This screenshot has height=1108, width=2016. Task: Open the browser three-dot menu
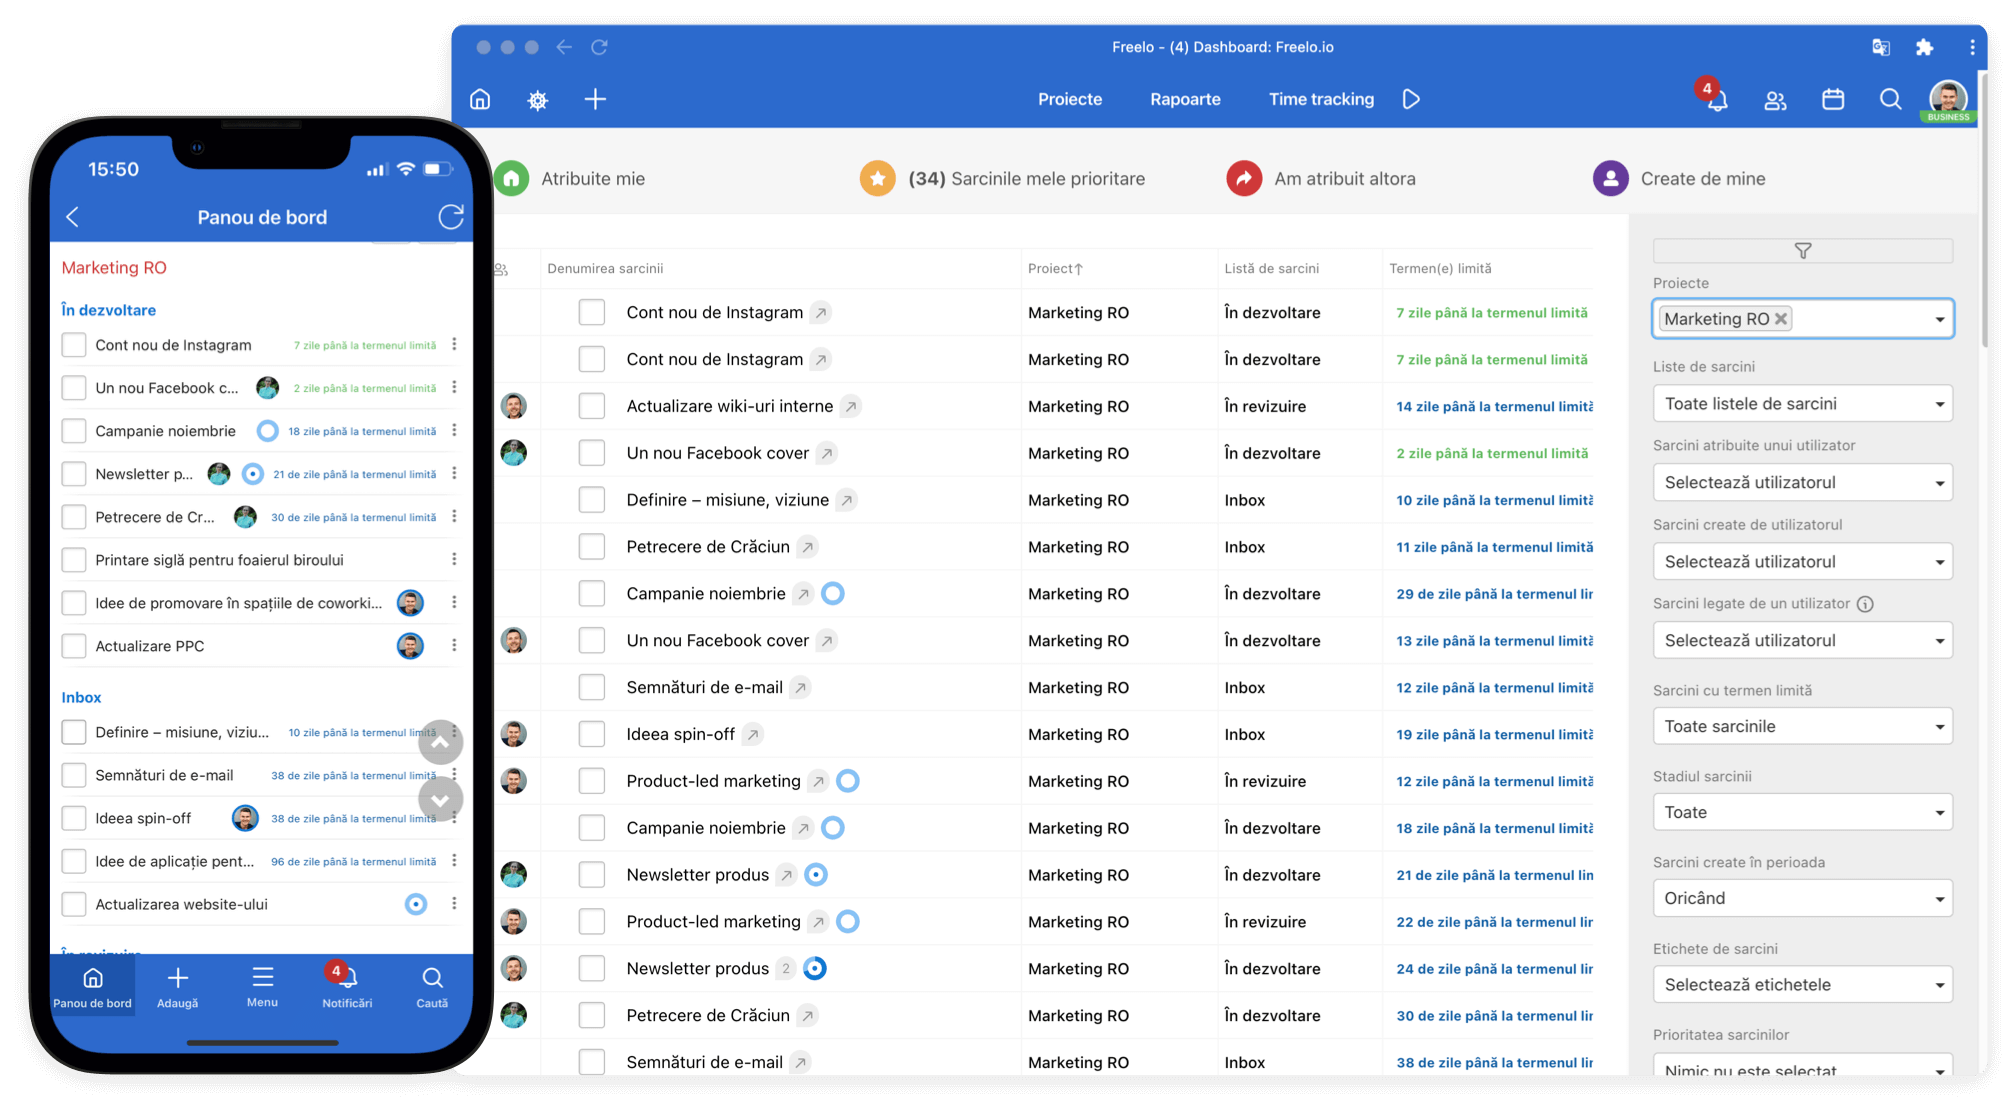click(x=1971, y=47)
